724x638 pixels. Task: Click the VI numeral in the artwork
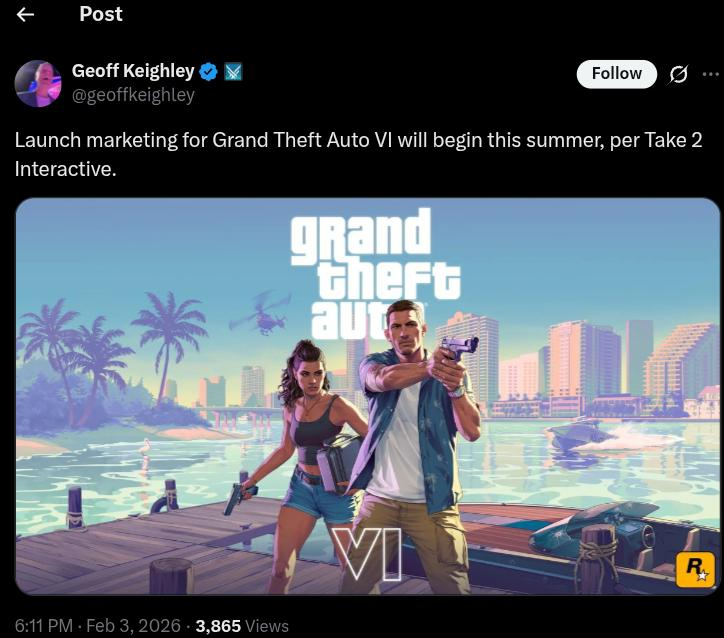(368, 554)
